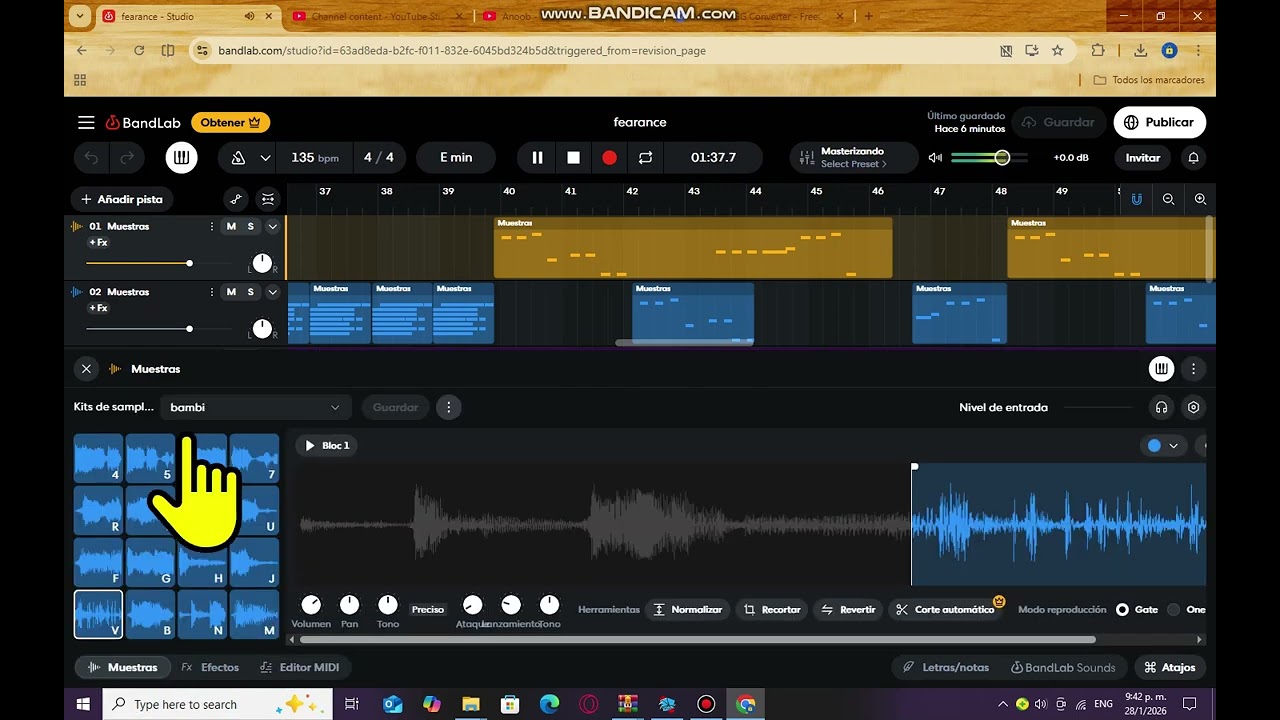Screen dimensions: 1280x720
Task: Switch to the Editor MIDI tab
Action: pos(300,667)
